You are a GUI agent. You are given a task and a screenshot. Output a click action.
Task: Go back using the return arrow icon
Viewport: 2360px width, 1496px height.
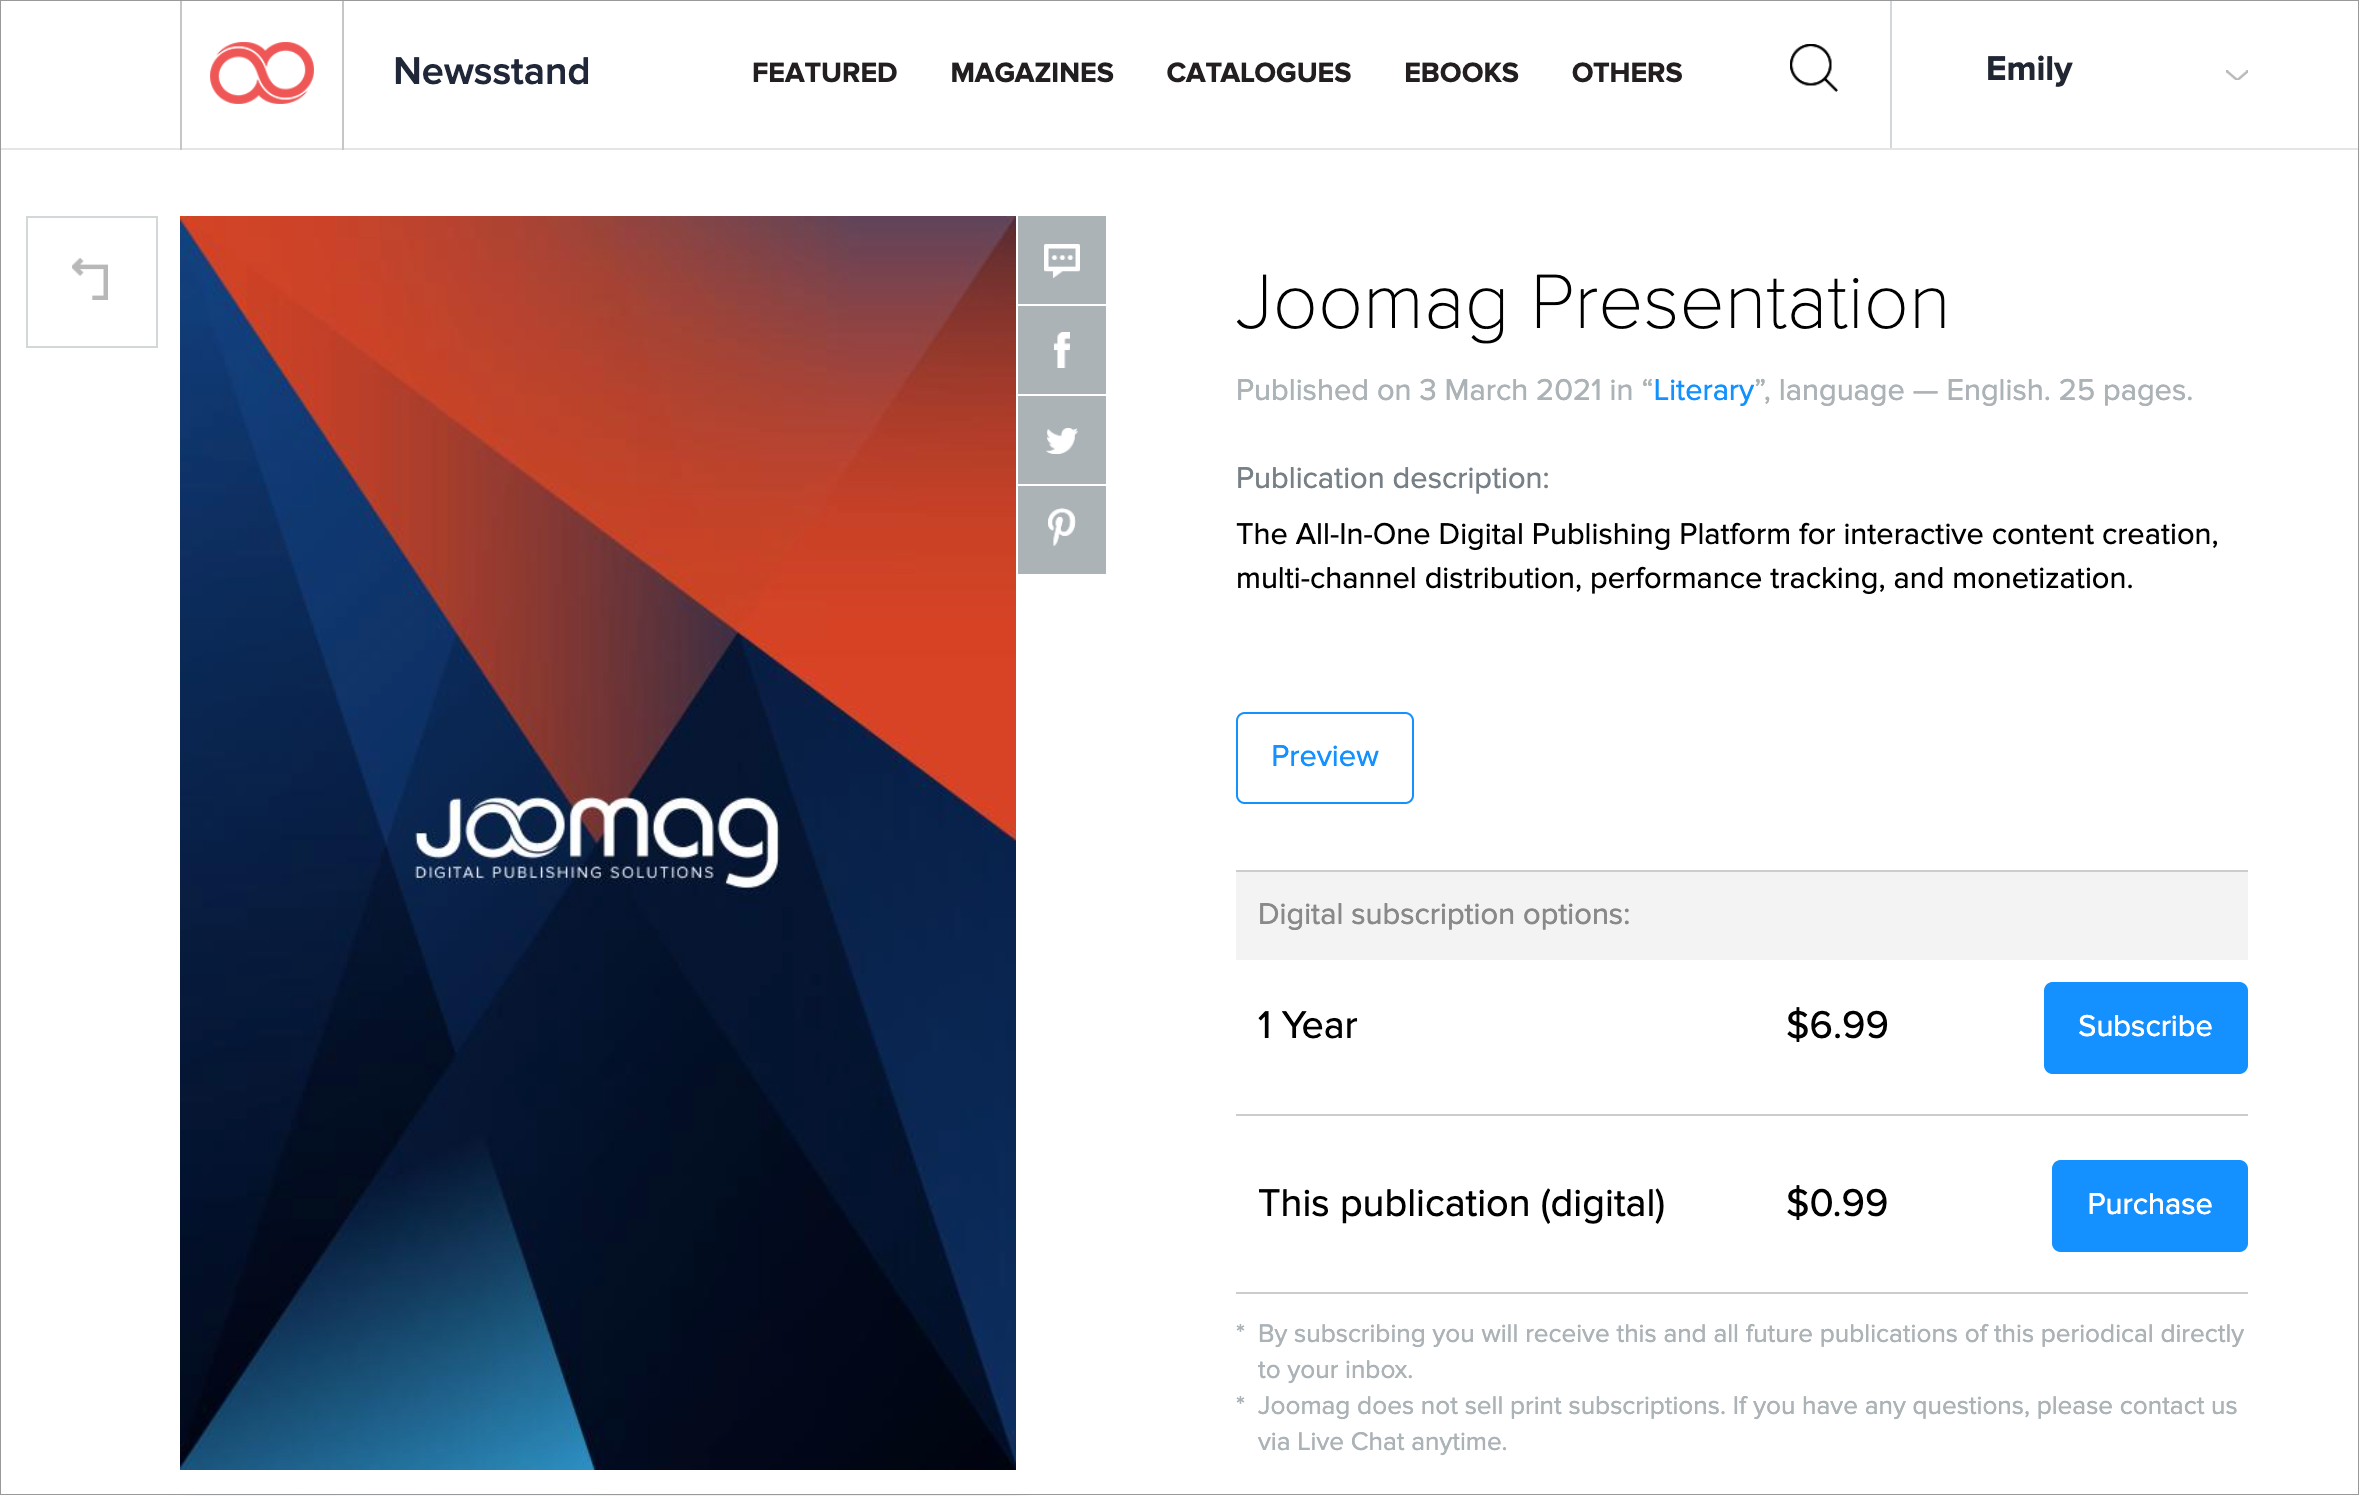91,281
